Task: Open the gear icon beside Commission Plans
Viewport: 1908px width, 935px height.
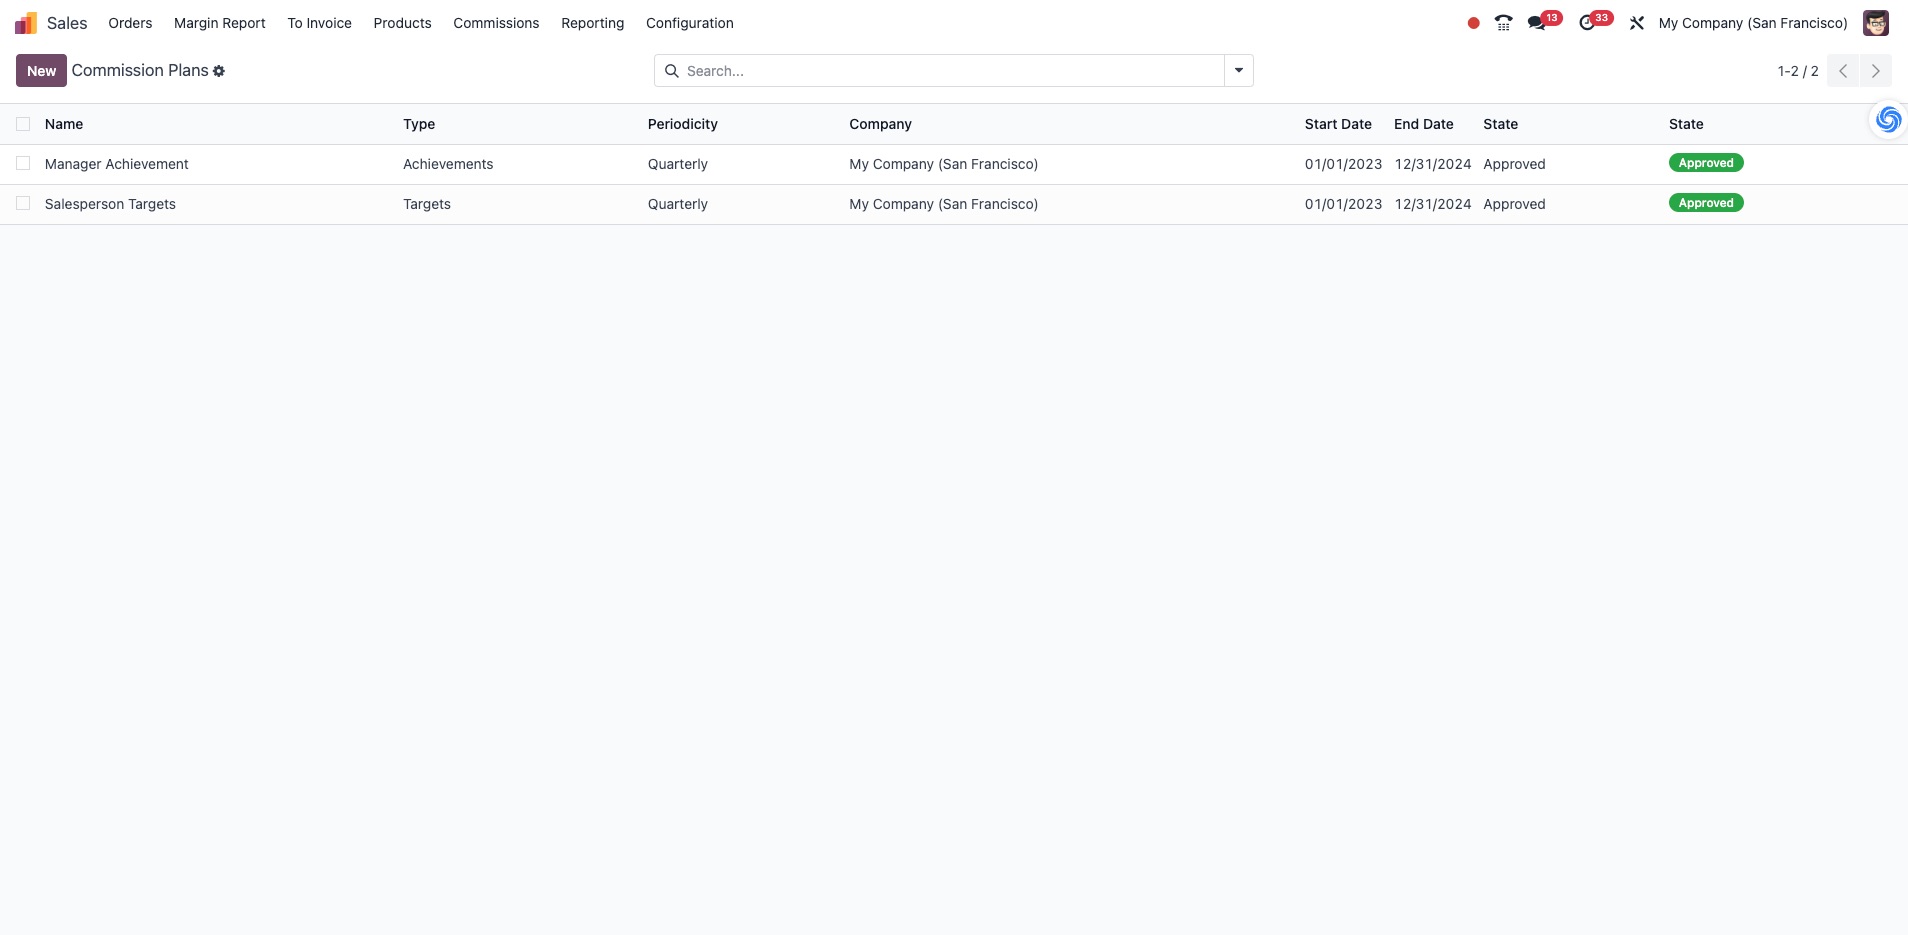Action: coord(219,71)
